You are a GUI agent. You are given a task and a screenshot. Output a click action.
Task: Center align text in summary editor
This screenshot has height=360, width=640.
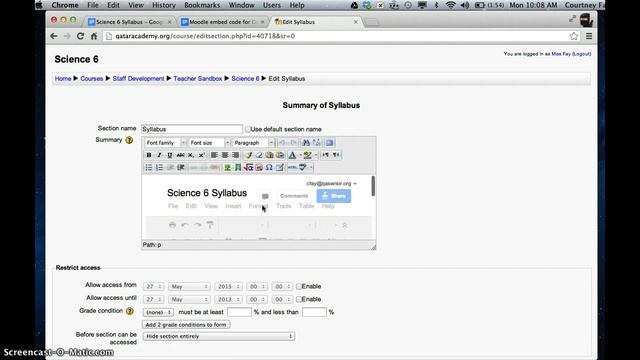pyautogui.click(x=224, y=155)
